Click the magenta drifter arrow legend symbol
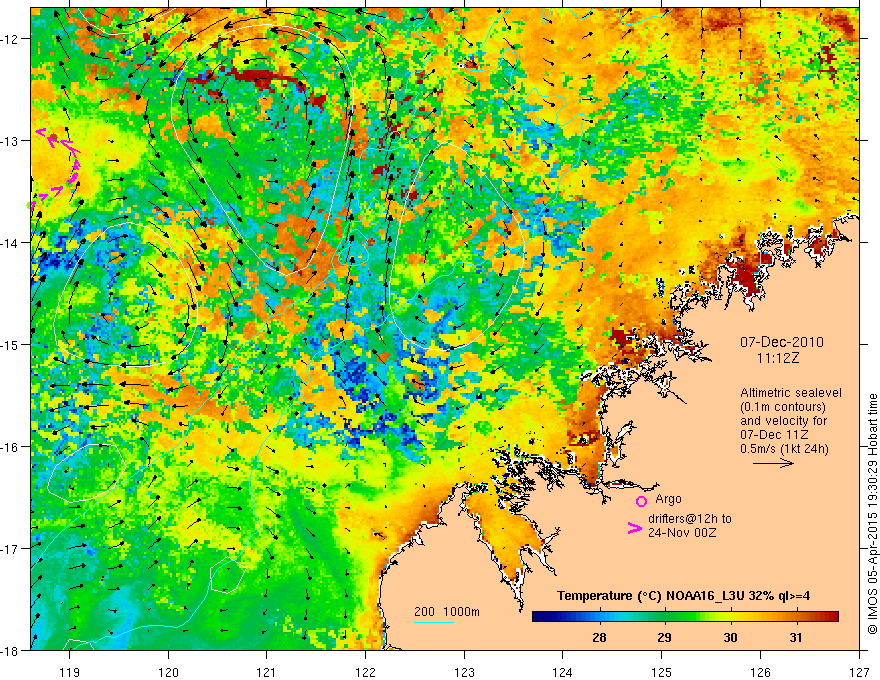880x680 pixels. (635, 528)
